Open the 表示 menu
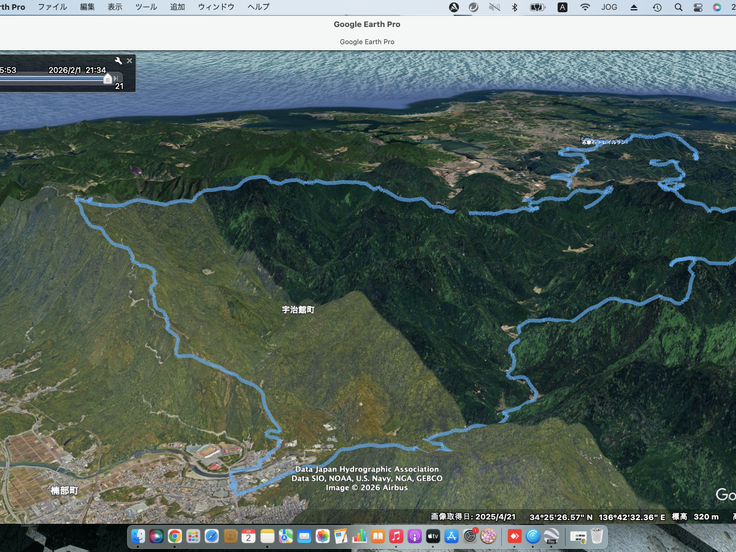 (115, 7)
